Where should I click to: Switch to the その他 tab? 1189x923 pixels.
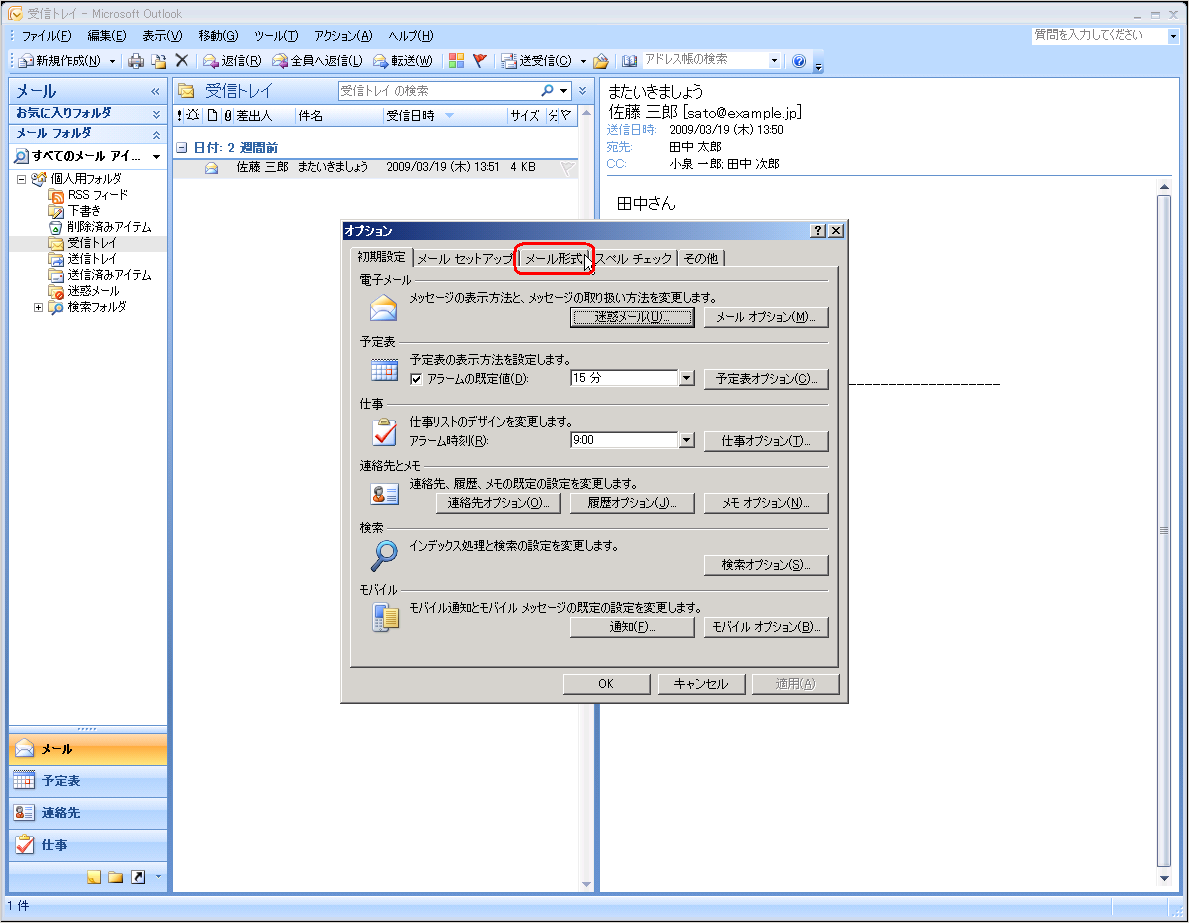coord(700,259)
